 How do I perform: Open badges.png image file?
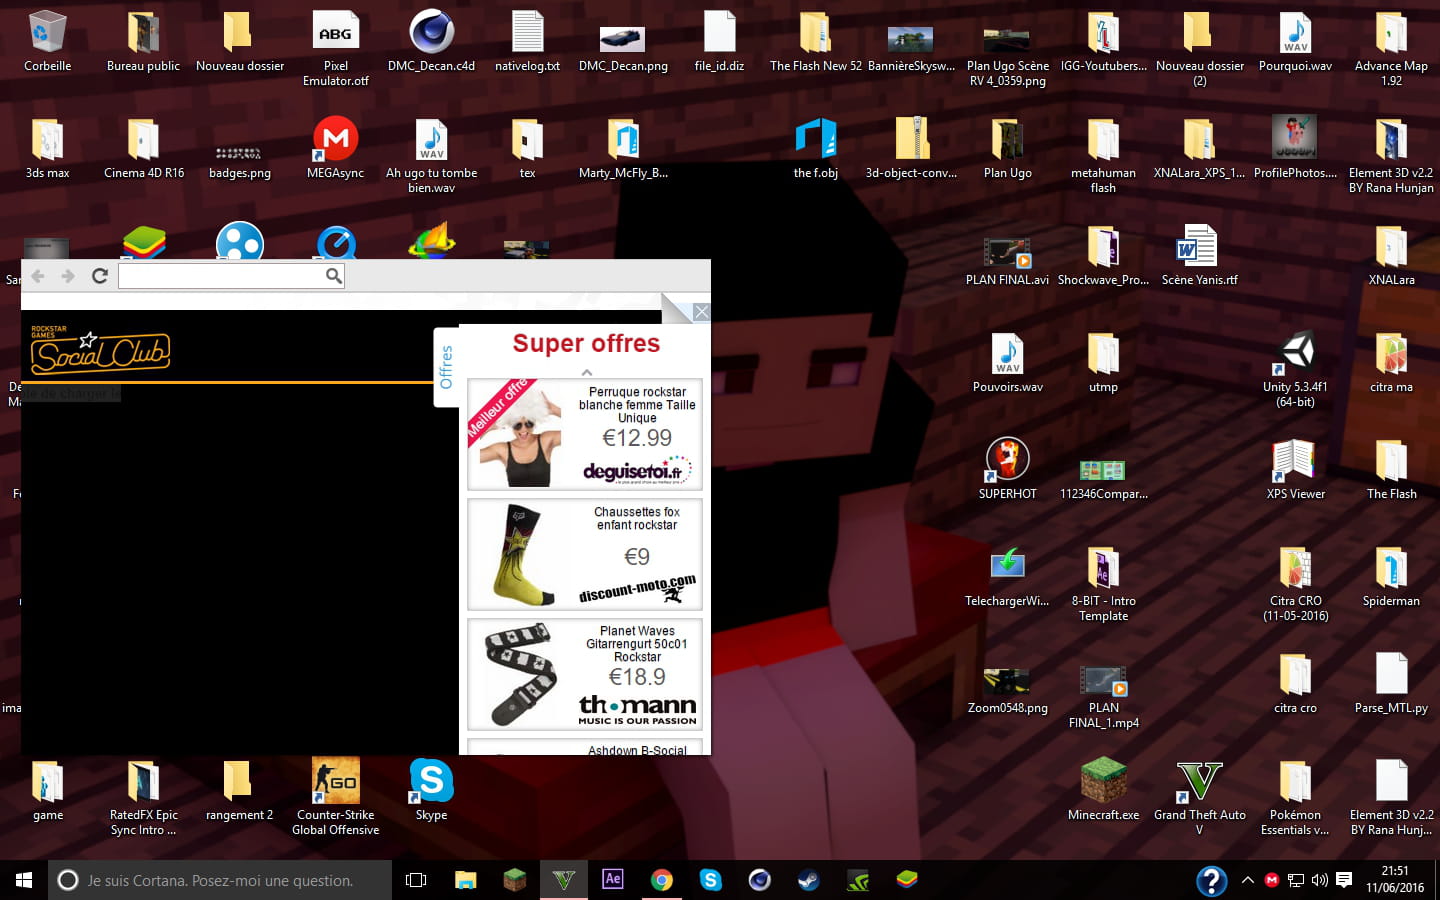tap(239, 162)
